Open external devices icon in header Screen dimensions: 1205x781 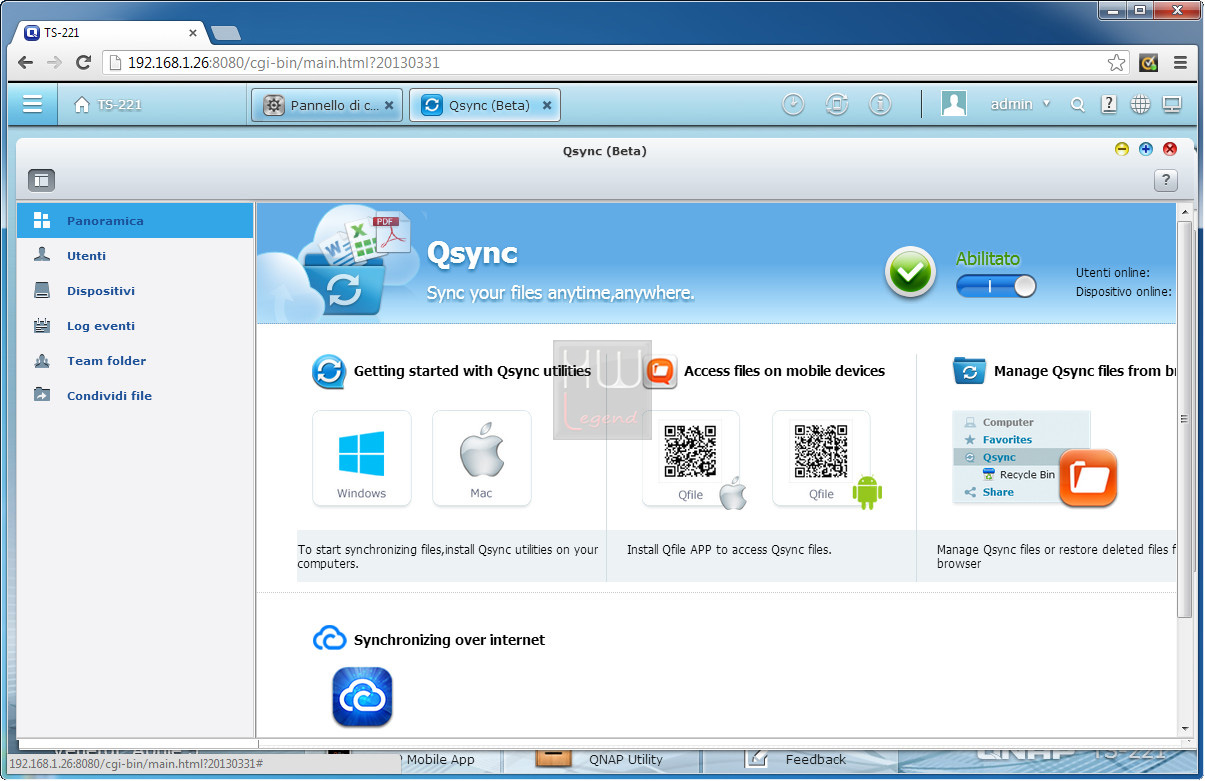point(837,104)
